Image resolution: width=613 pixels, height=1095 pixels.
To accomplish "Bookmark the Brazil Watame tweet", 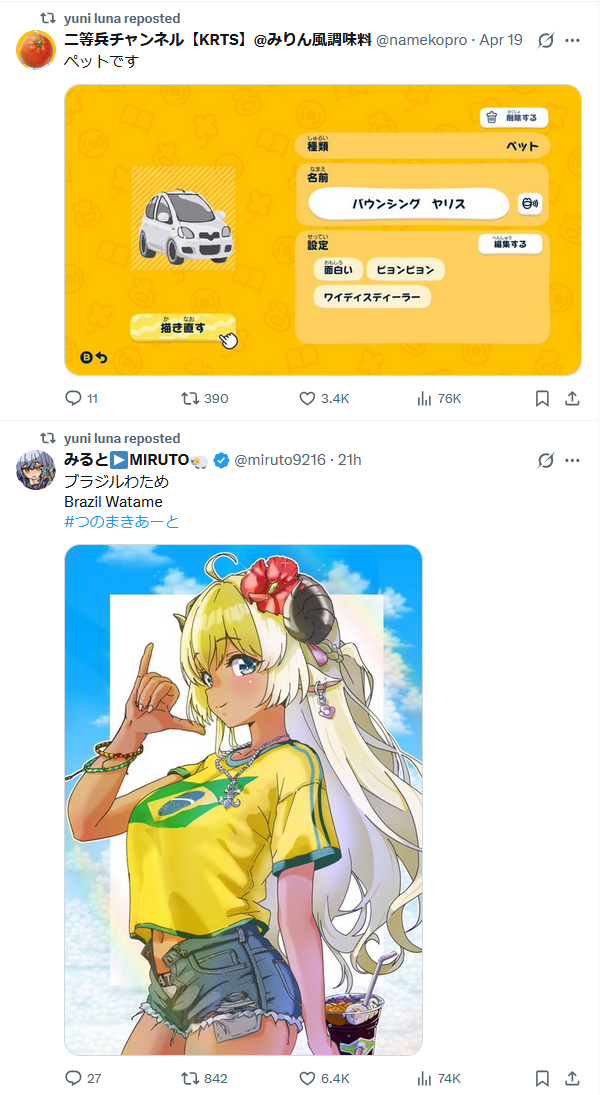I will [542, 1078].
